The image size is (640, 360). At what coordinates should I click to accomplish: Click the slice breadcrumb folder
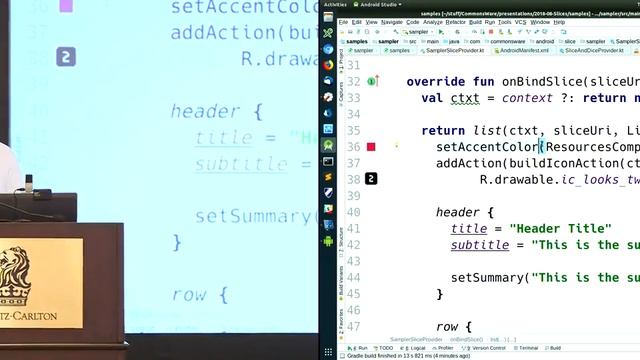click(x=567, y=41)
